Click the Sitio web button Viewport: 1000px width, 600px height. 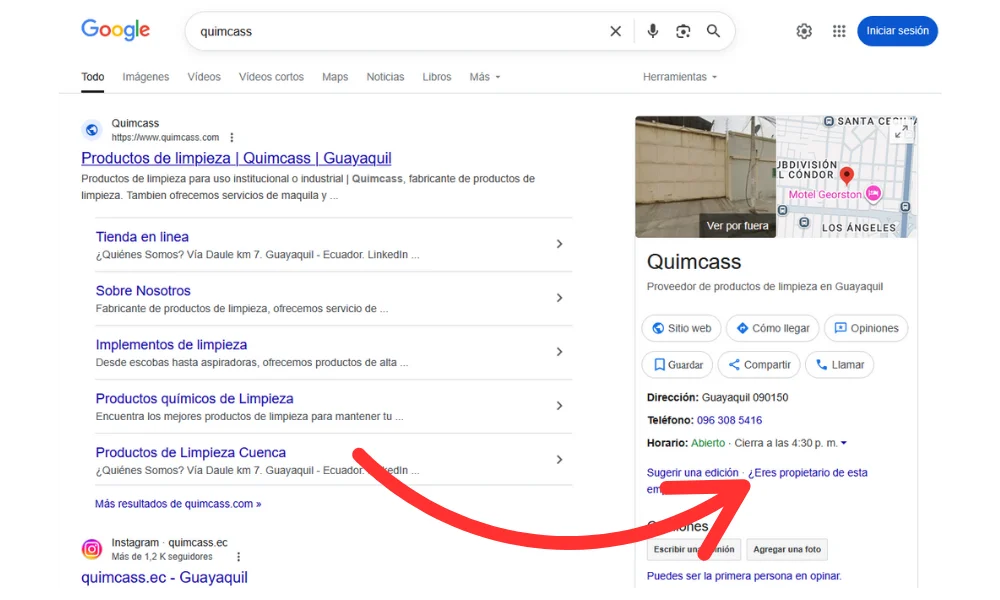(x=681, y=328)
